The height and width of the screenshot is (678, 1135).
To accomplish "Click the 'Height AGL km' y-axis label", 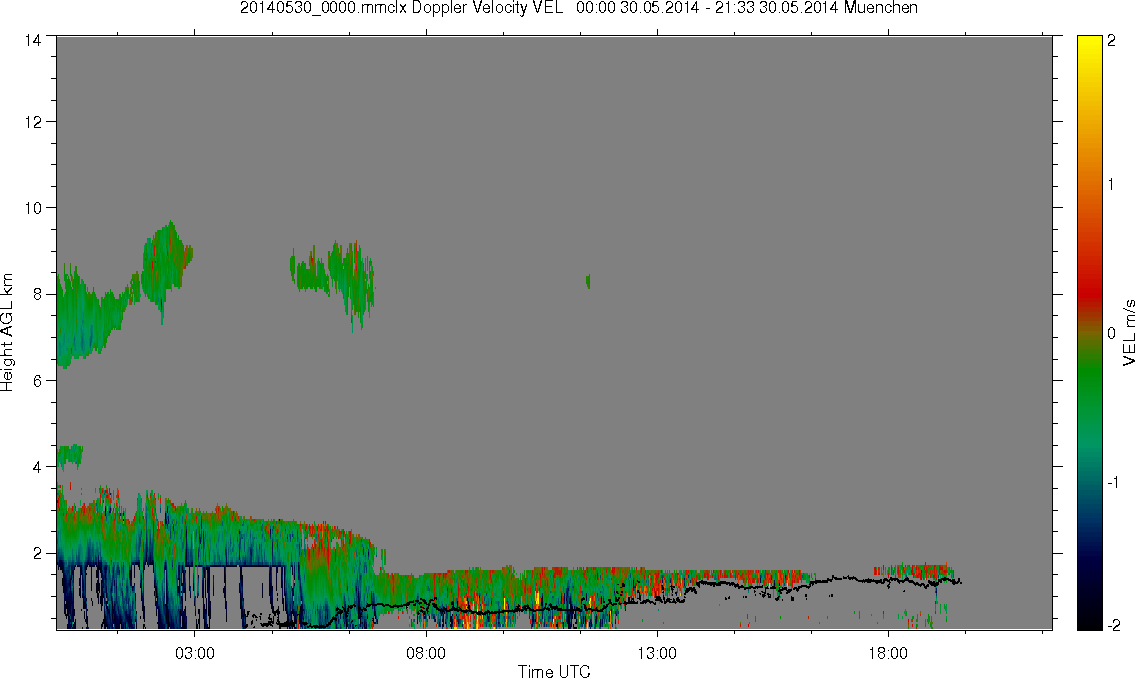I will 7,333.
